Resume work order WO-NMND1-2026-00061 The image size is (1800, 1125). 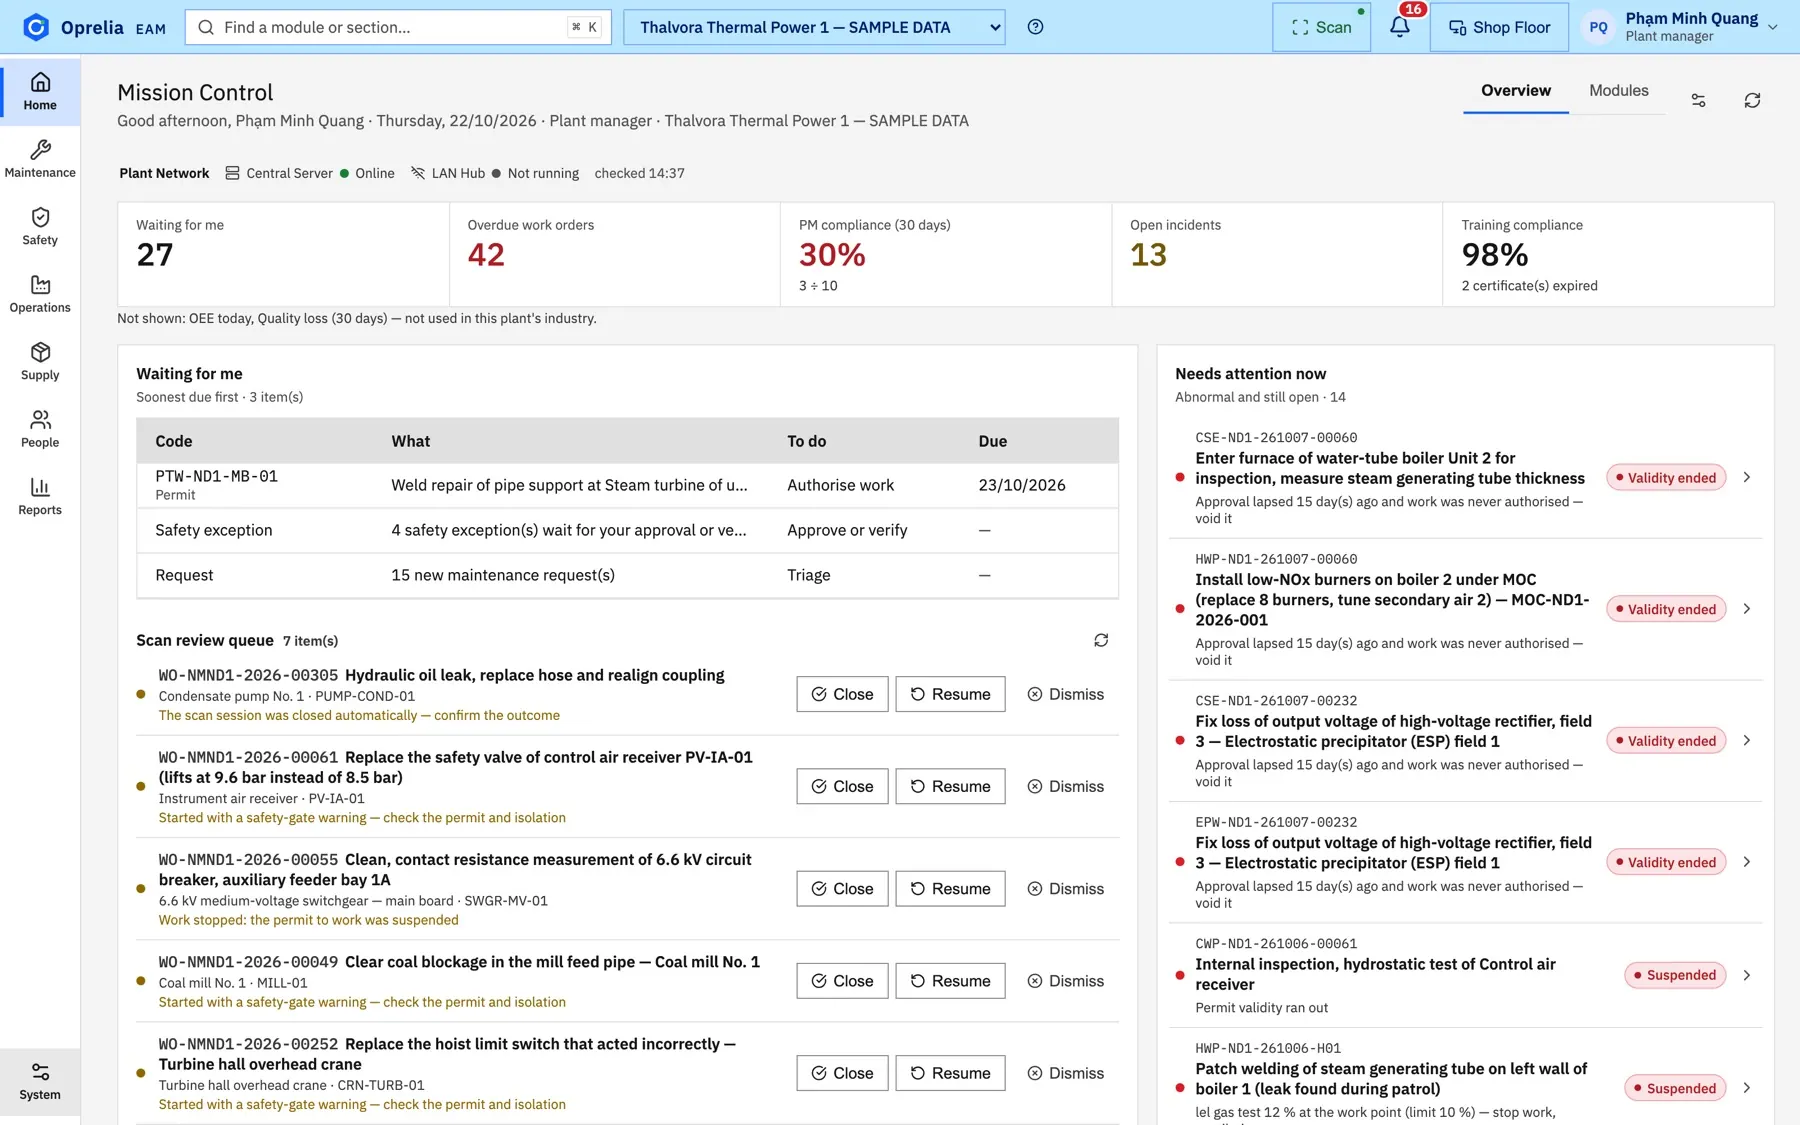point(950,786)
